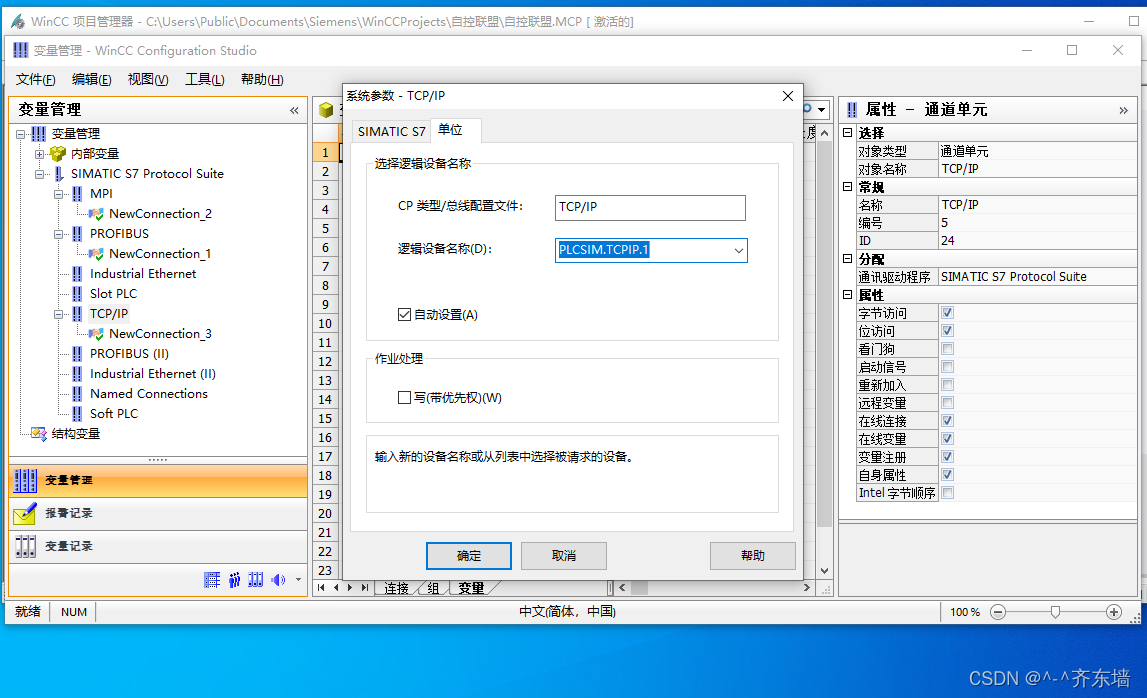Select the PROFIBUS channel unit
This screenshot has width=1147, height=698.
119,233
